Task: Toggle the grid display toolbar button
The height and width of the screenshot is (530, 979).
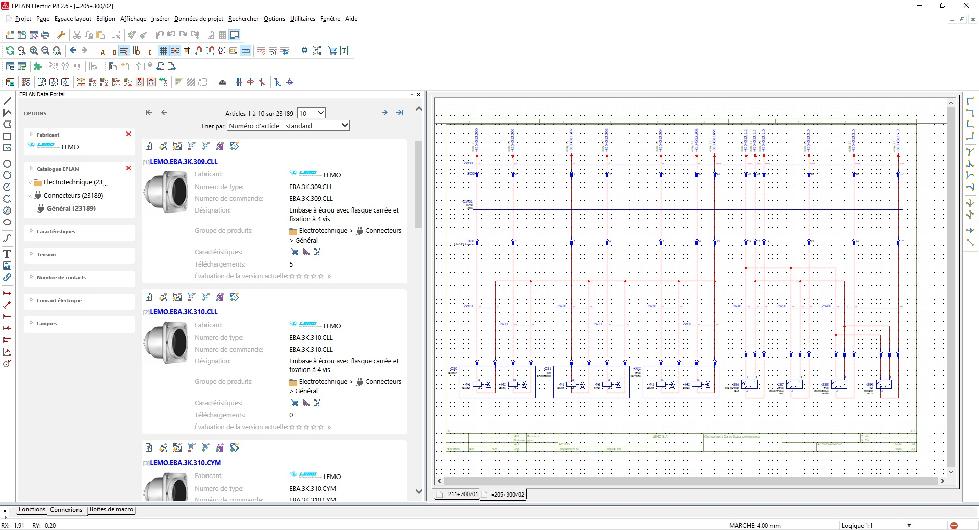Action: [x=161, y=50]
